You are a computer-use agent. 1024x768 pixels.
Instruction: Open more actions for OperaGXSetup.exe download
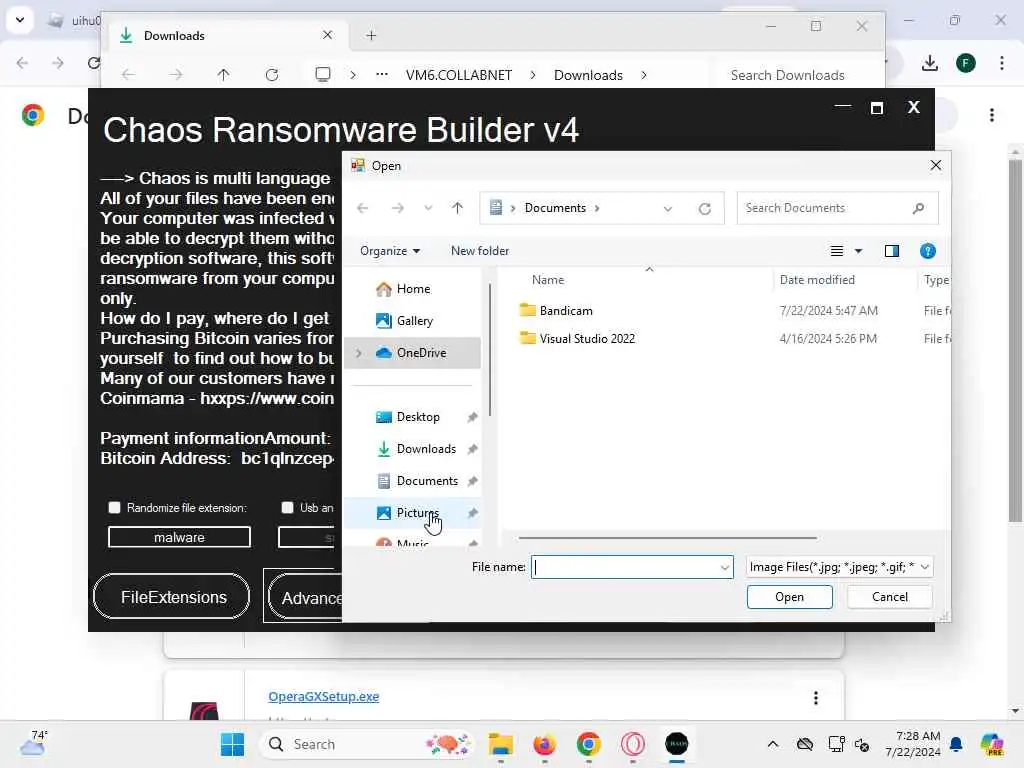(816, 698)
